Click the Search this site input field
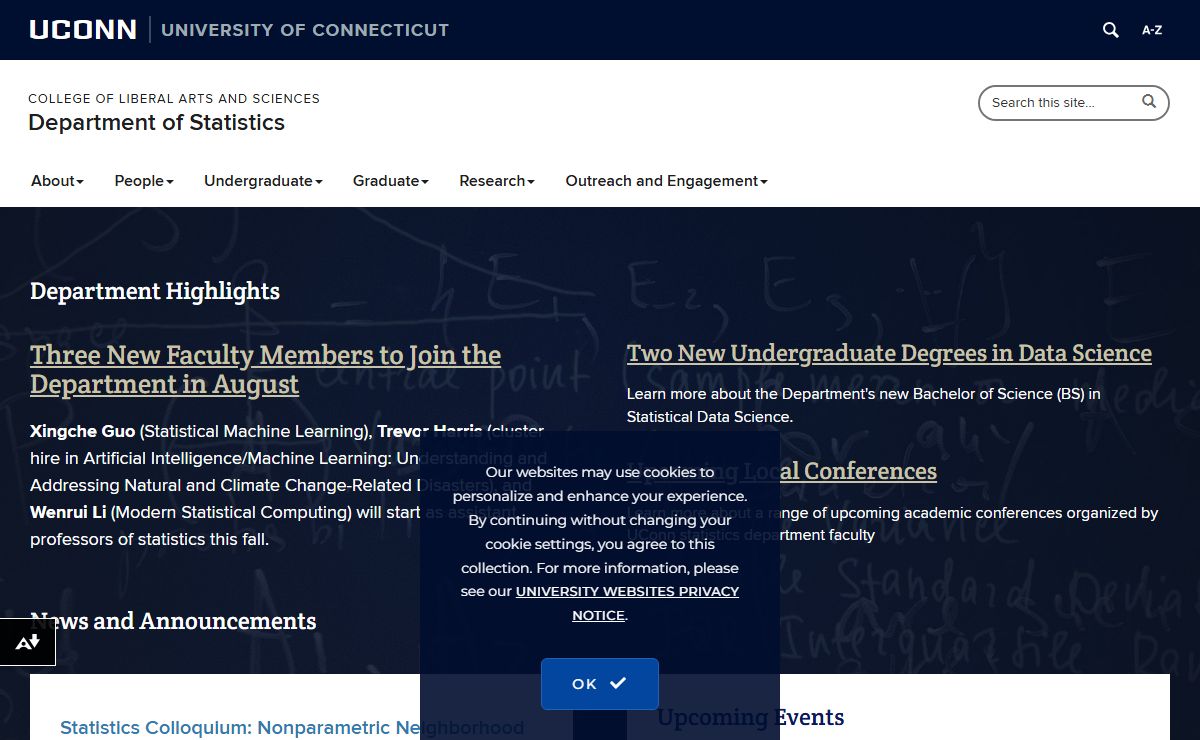Viewport: 1200px width, 740px height. pyautogui.click(x=1060, y=103)
